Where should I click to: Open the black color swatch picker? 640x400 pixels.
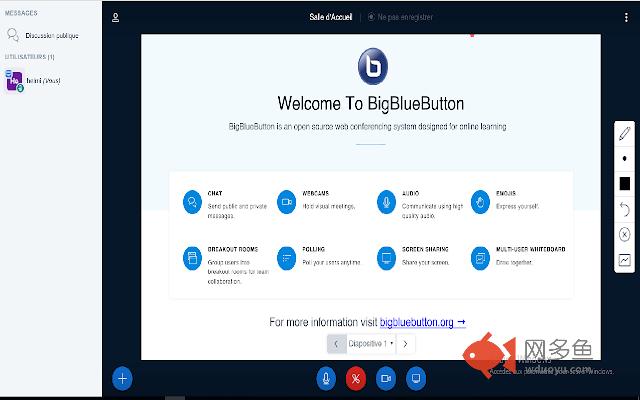pos(624,184)
